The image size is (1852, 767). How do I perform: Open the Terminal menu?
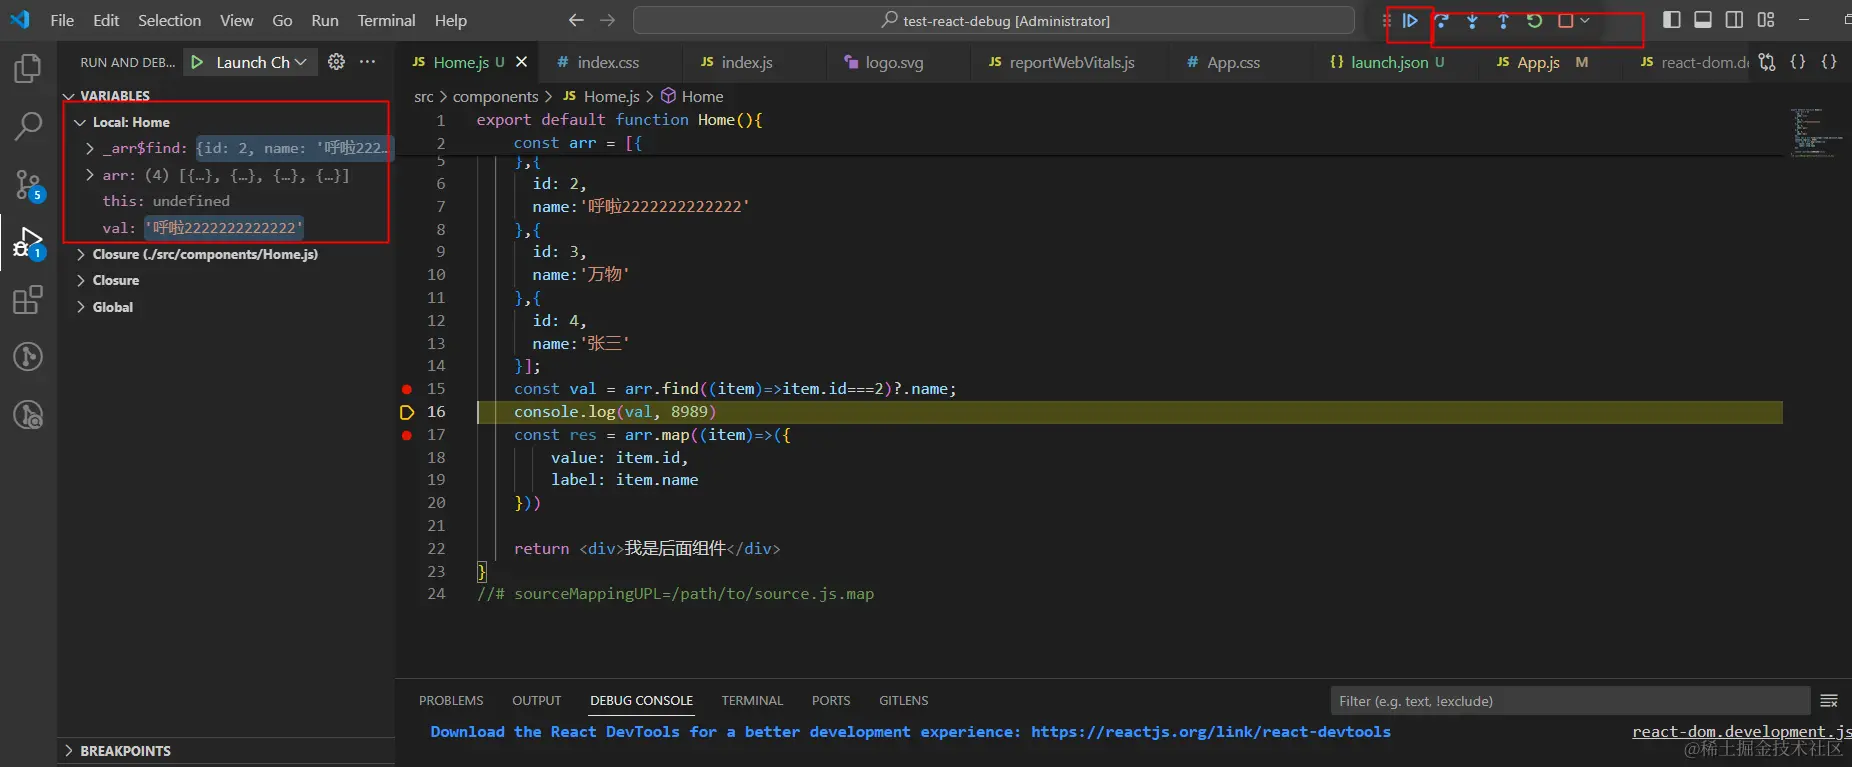tap(386, 20)
